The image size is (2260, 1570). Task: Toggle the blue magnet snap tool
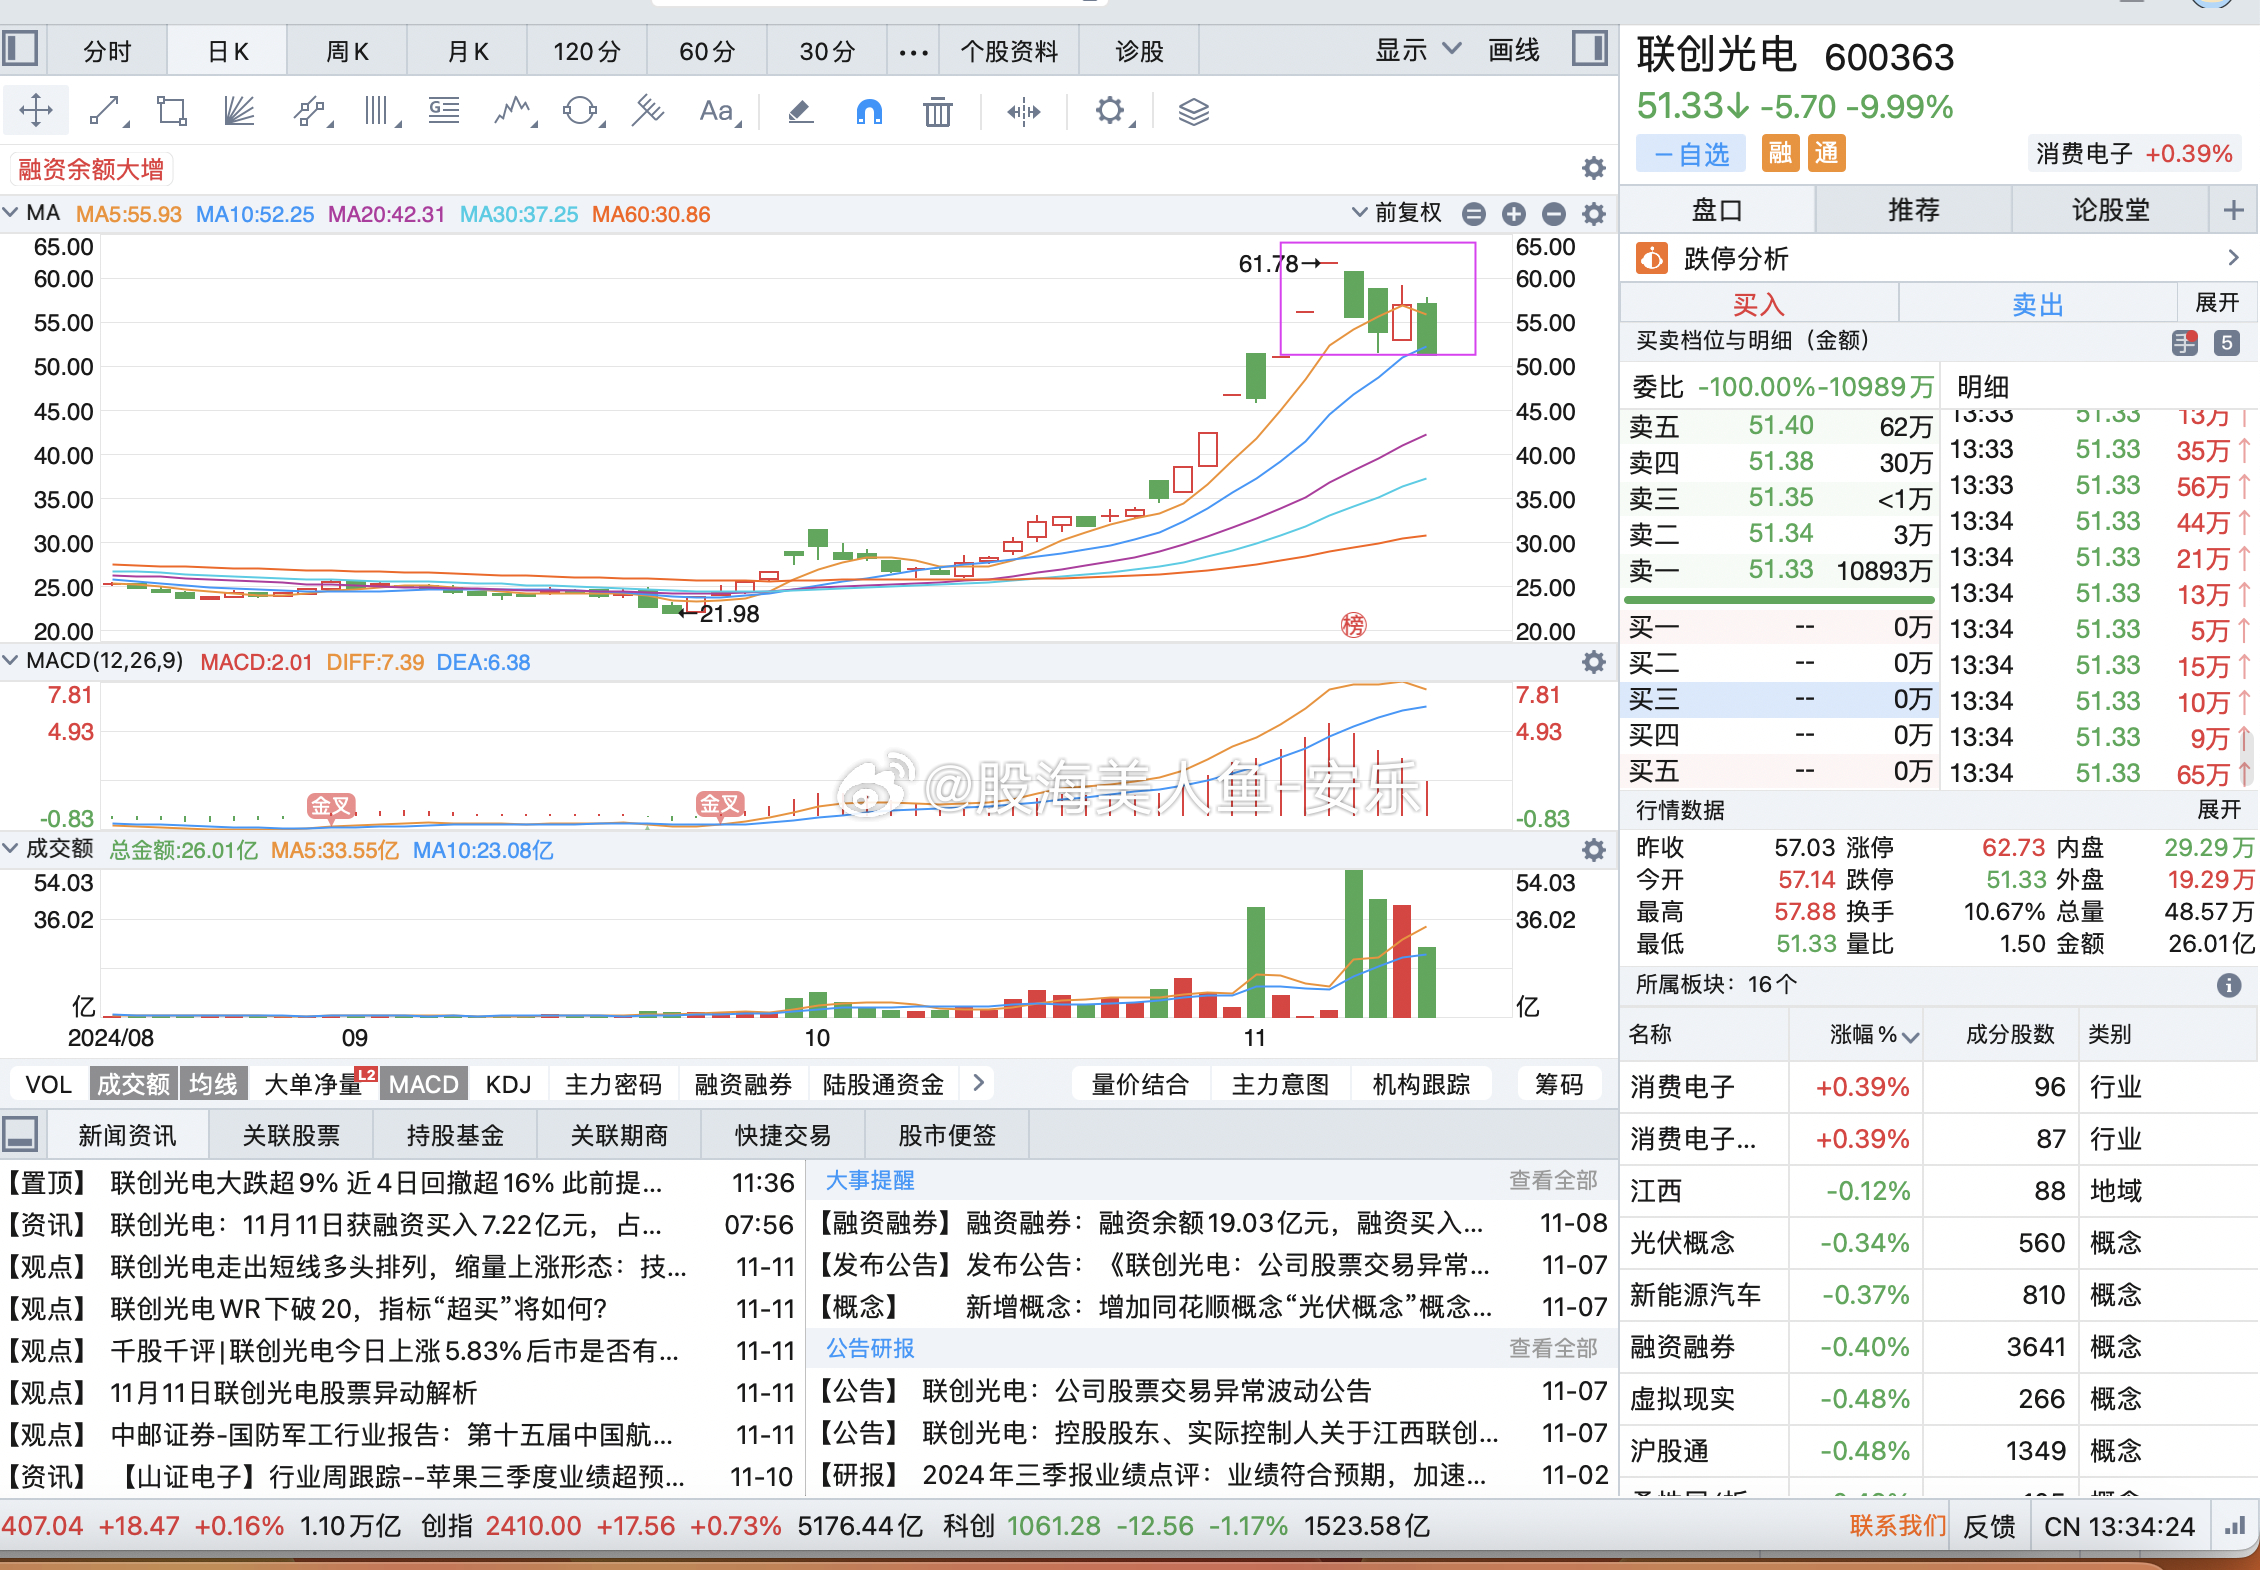(869, 111)
